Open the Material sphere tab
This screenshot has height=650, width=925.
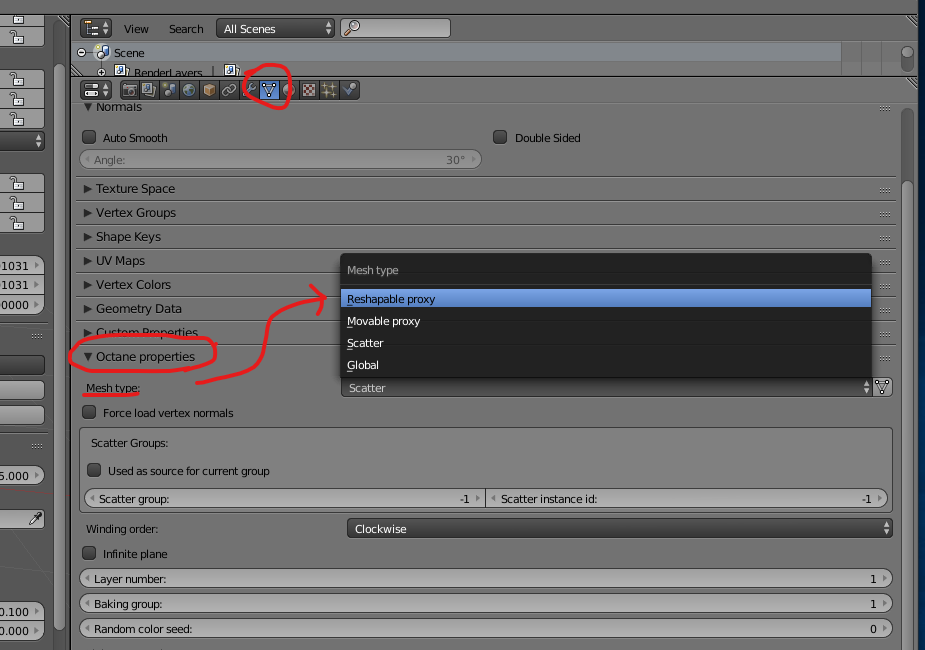coord(288,90)
